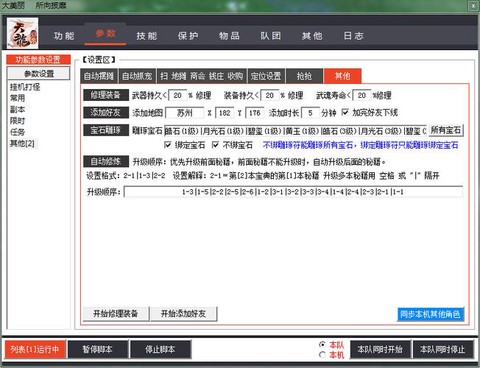Click the 参数设置 sidebar button
This screenshot has width=480, height=368.
click(38, 73)
